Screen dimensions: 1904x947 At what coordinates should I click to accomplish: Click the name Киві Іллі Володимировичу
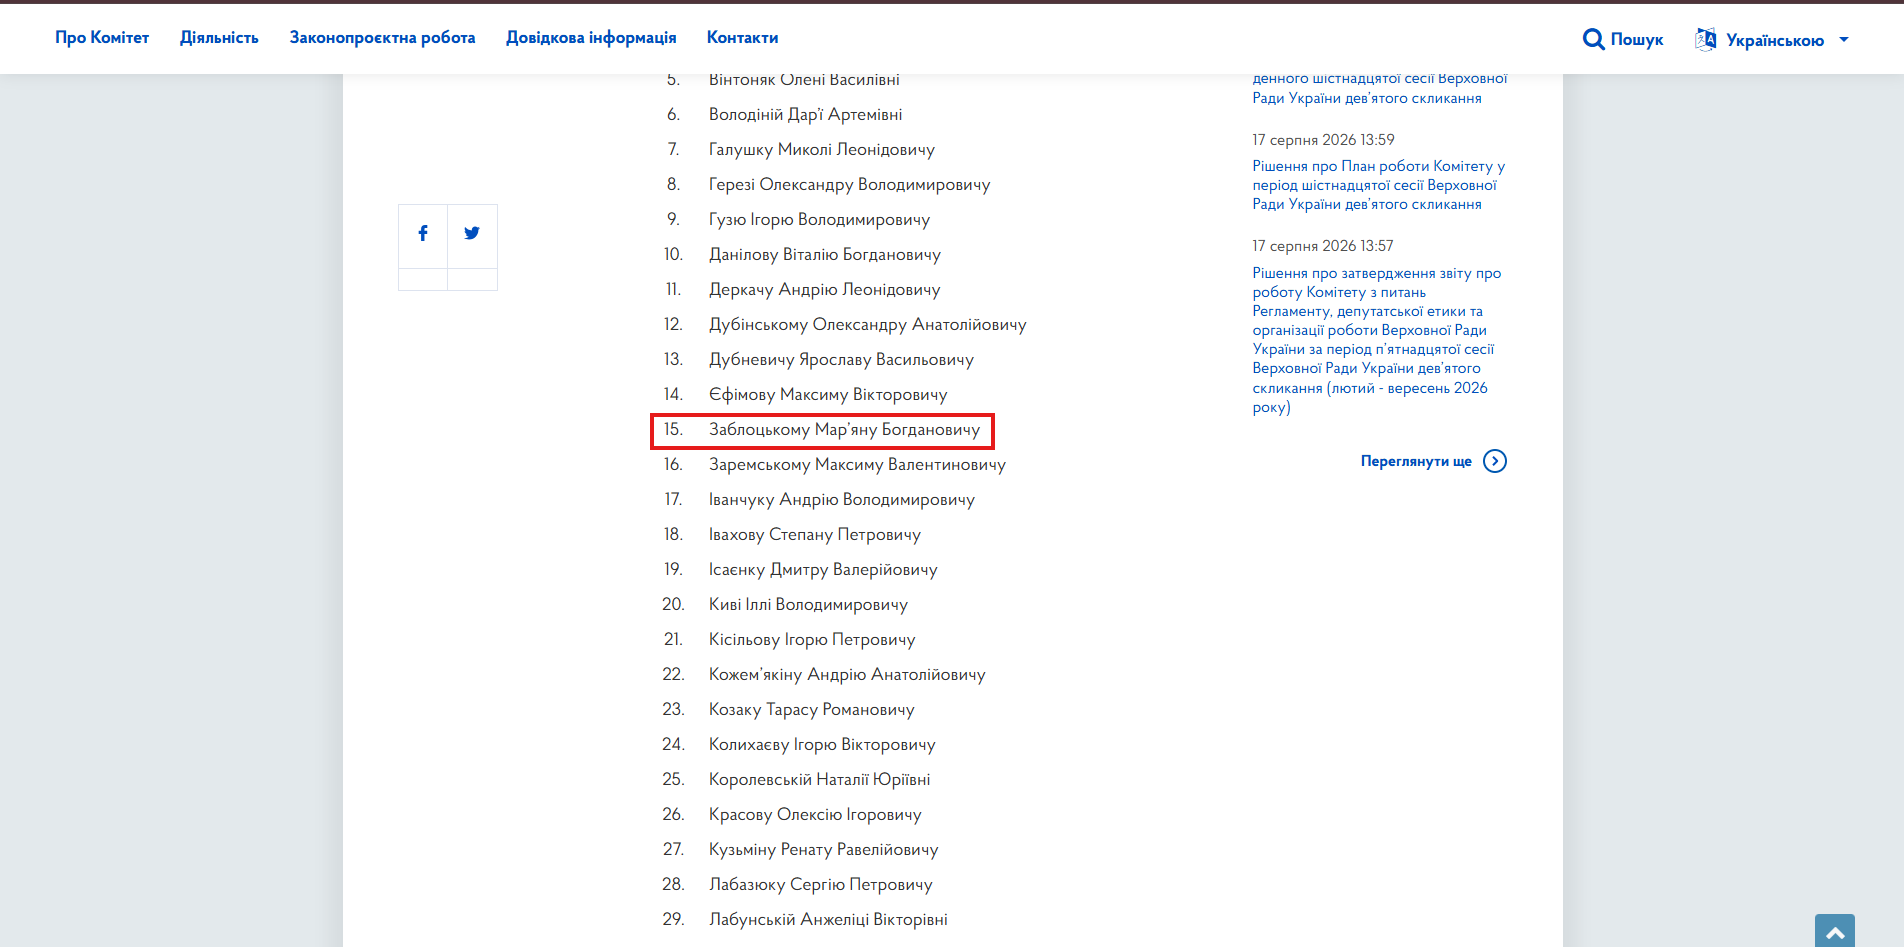click(x=809, y=604)
